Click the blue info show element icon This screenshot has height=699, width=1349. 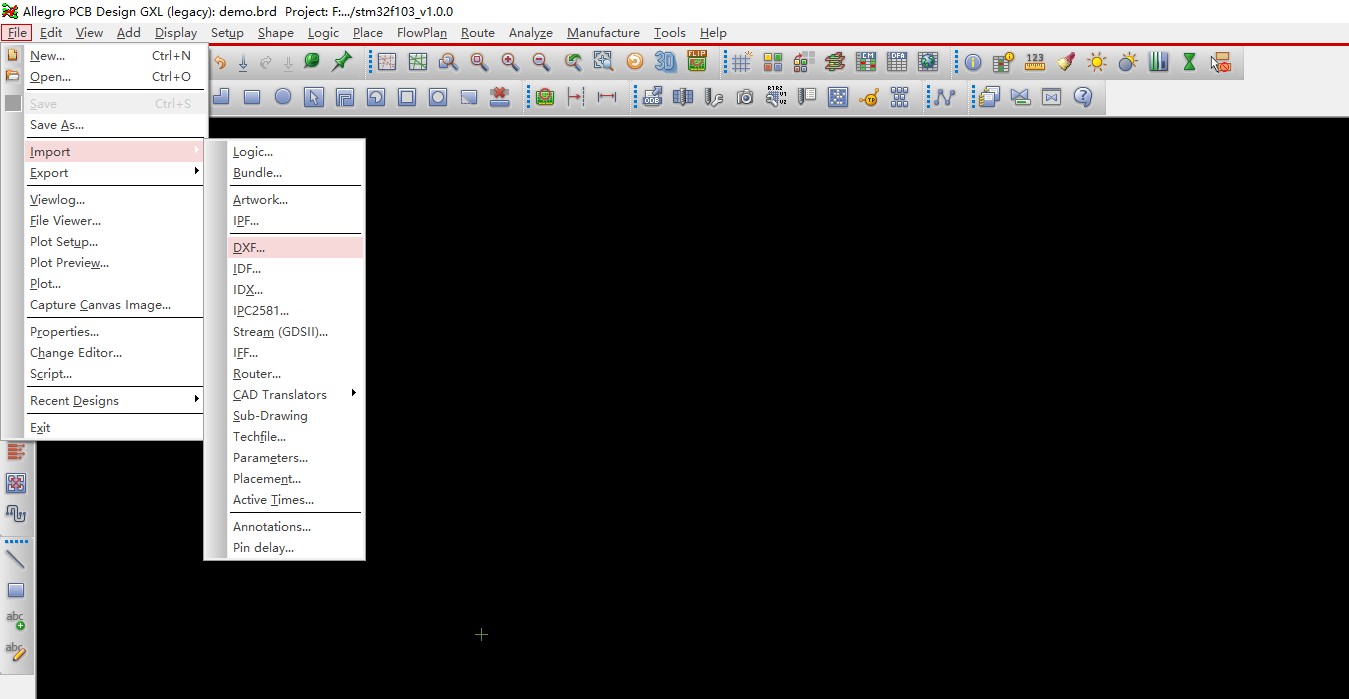(973, 62)
